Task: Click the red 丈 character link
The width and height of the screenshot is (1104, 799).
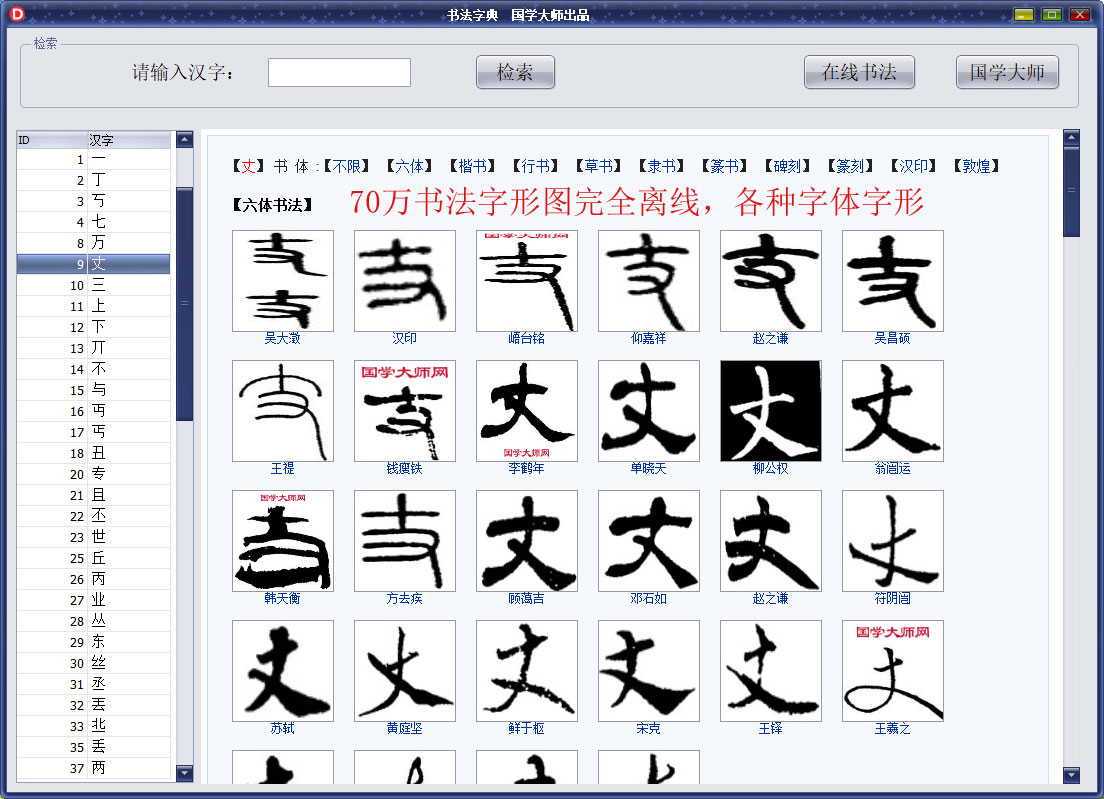Action: (249, 166)
